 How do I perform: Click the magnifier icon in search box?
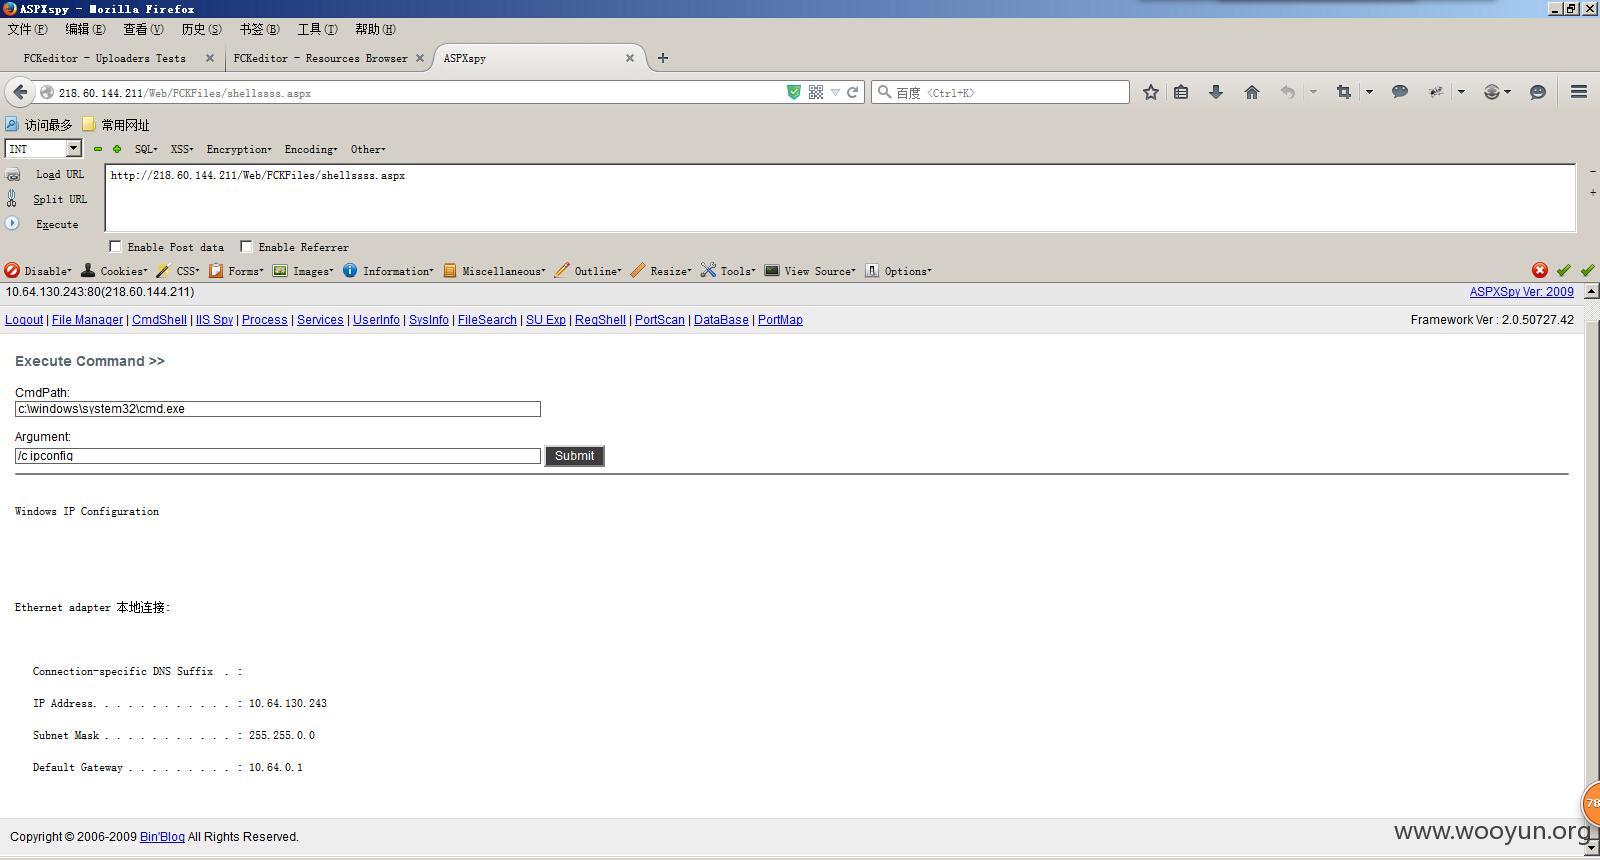[x=884, y=92]
